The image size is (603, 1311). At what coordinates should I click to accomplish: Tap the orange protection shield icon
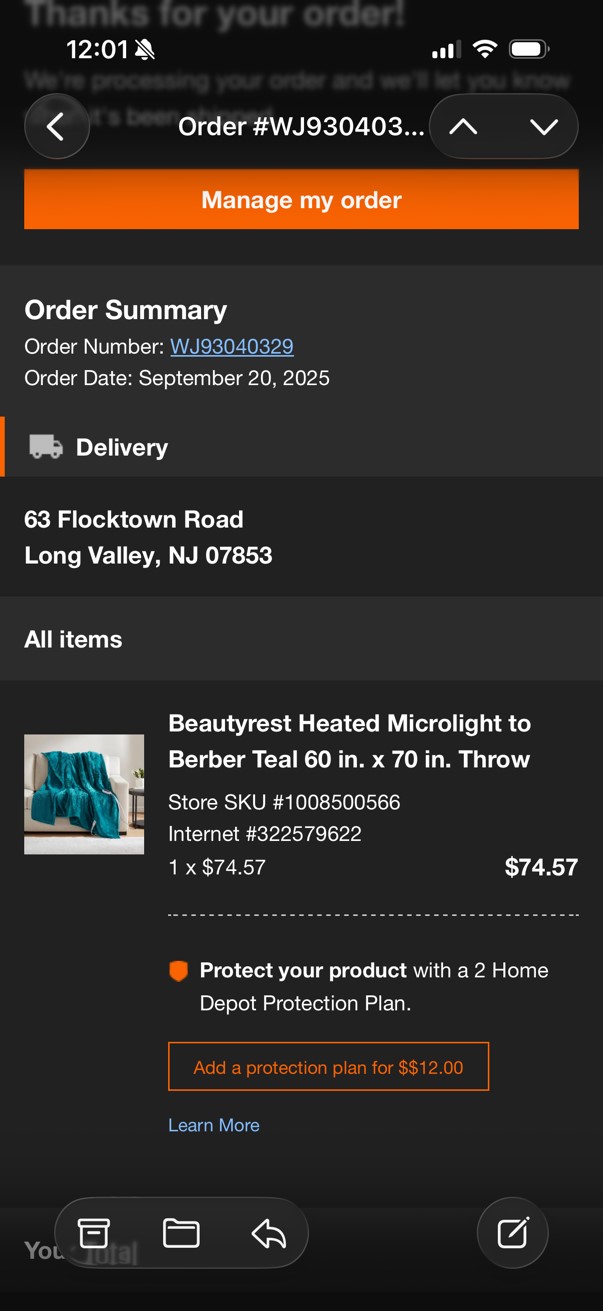(178, 971)
